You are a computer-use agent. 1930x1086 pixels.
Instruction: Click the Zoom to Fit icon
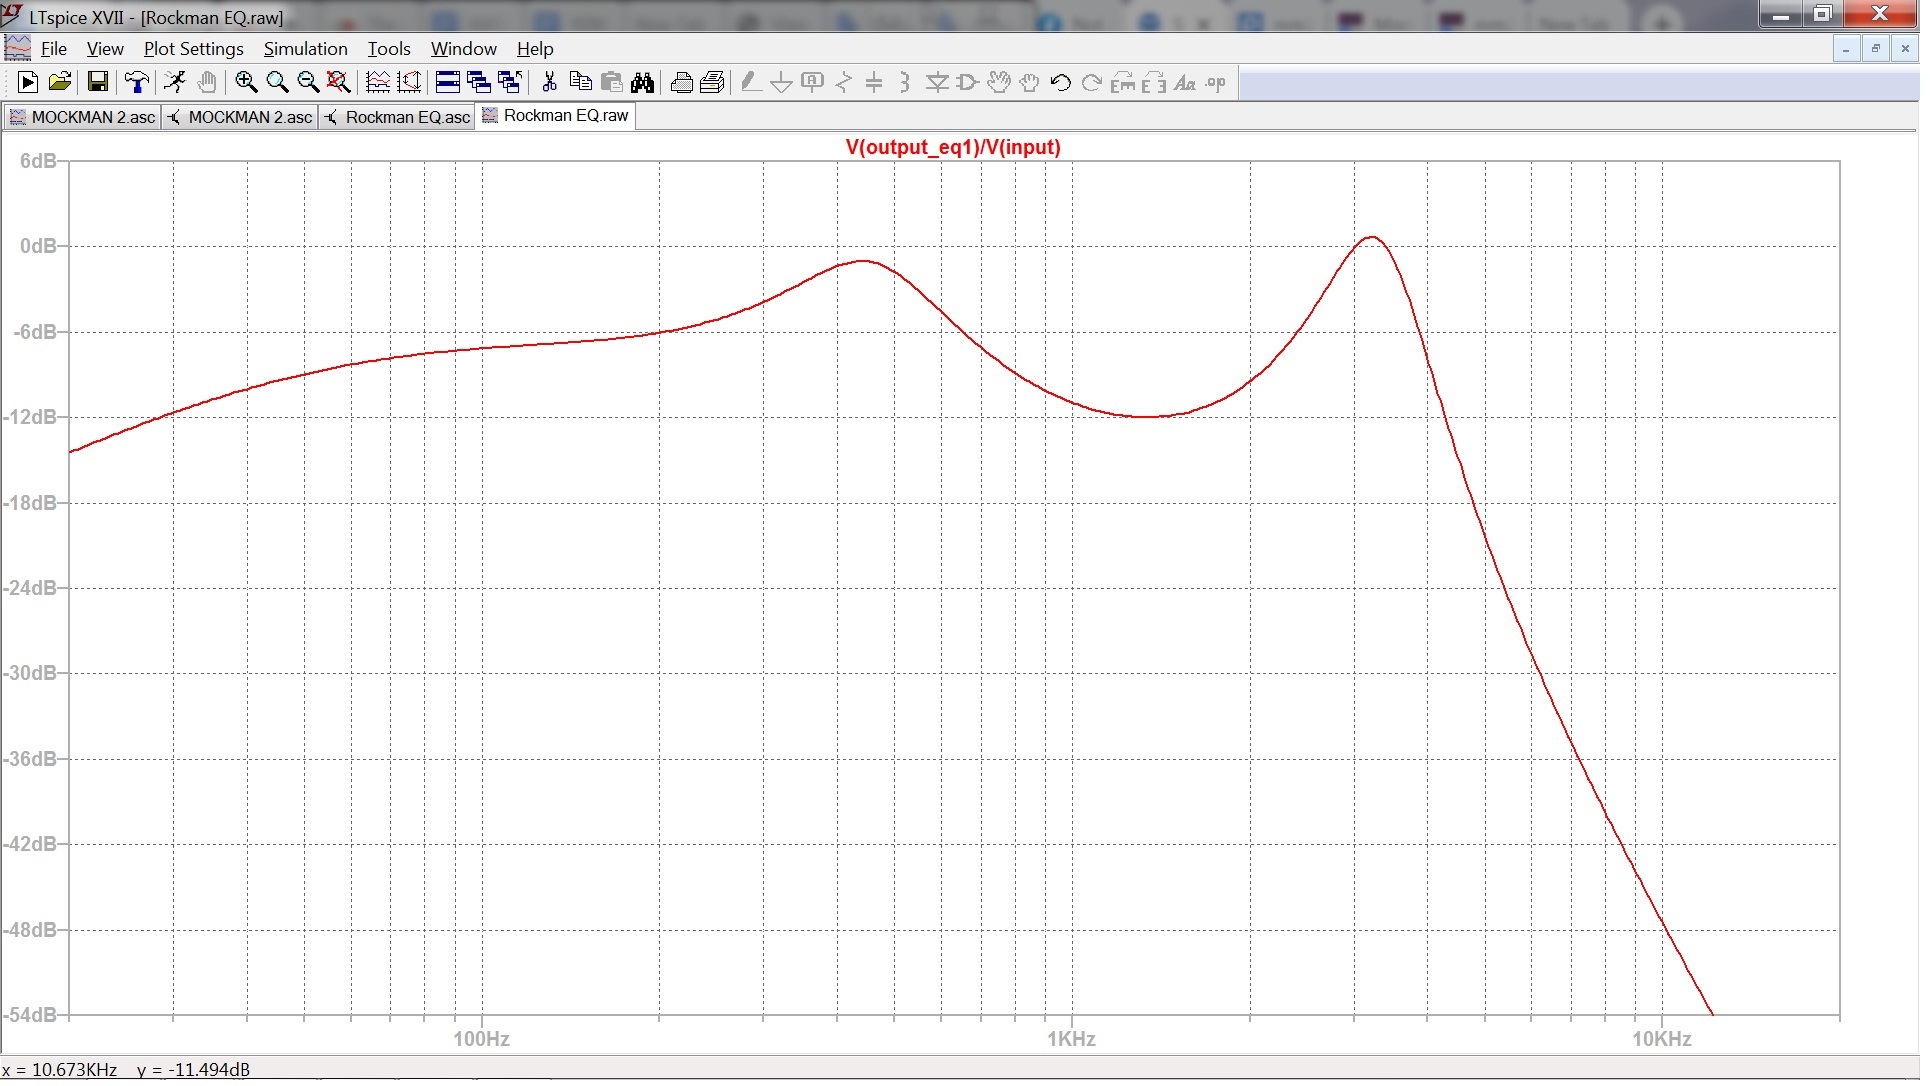tap(339, 83)
